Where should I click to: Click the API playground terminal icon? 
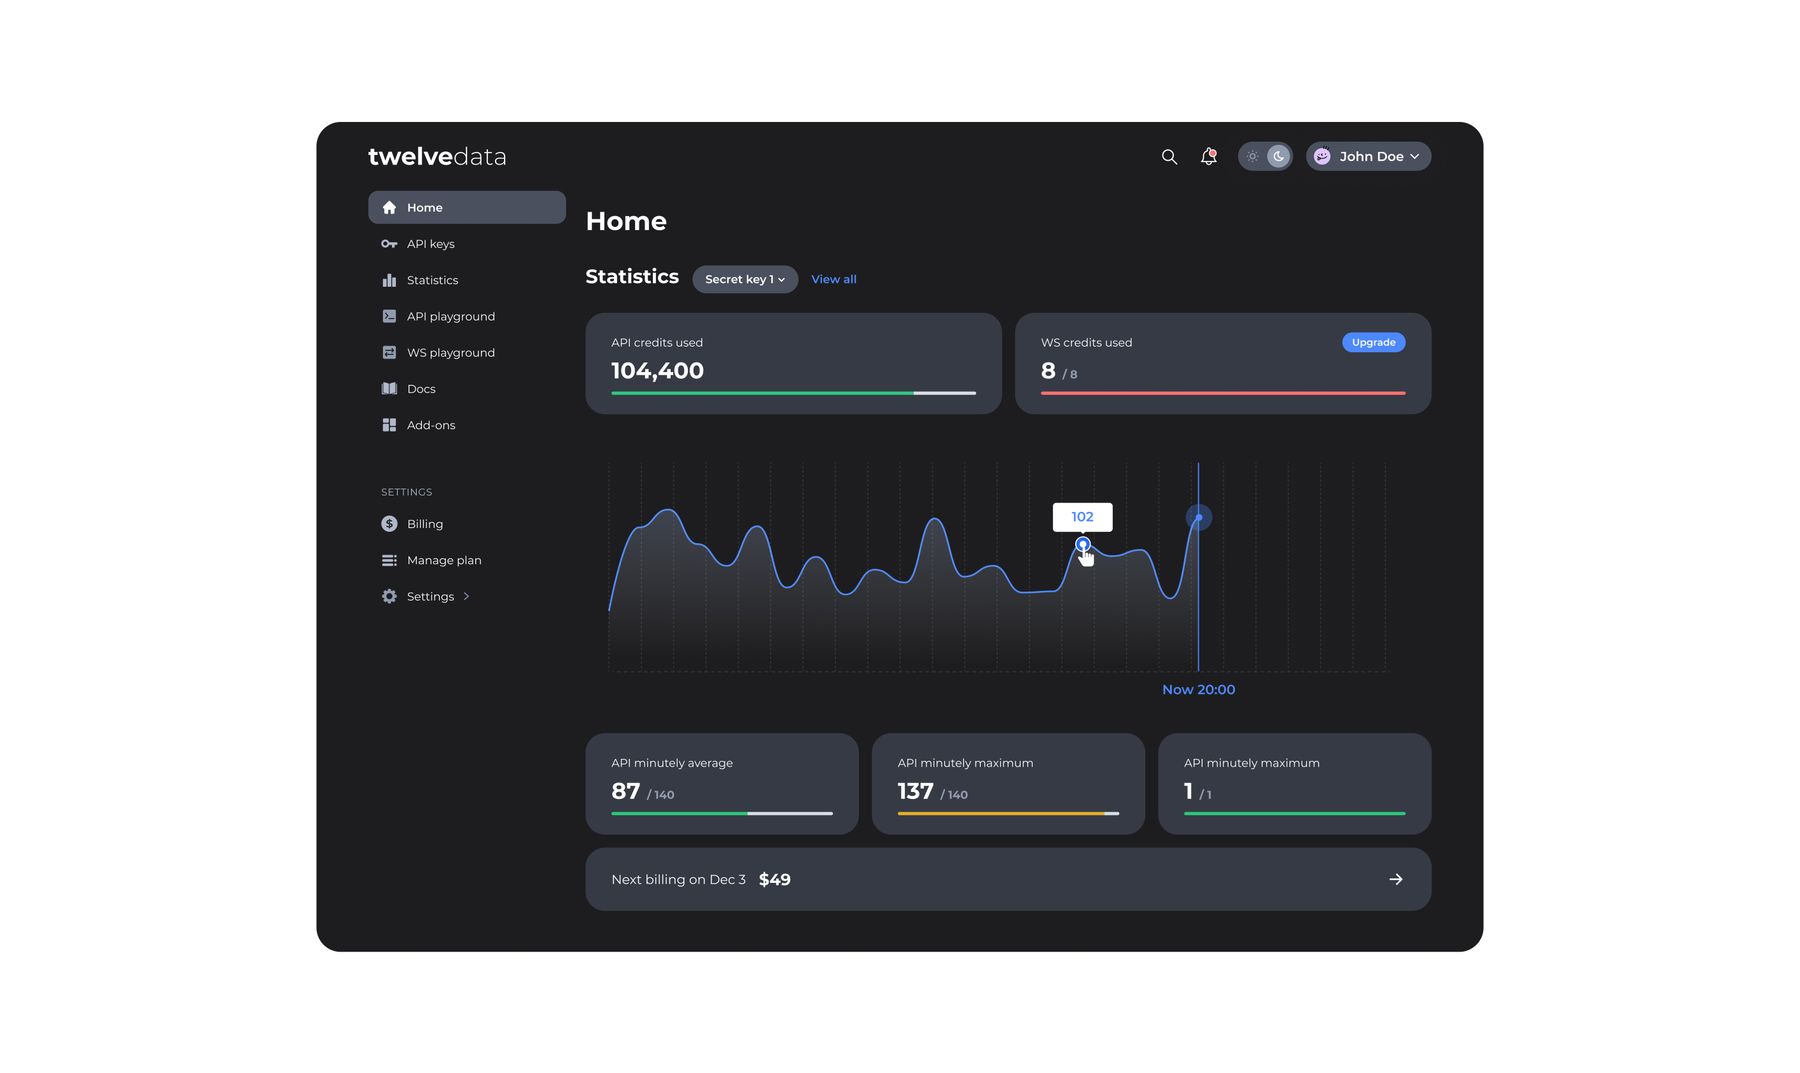[x=389, y=316]
